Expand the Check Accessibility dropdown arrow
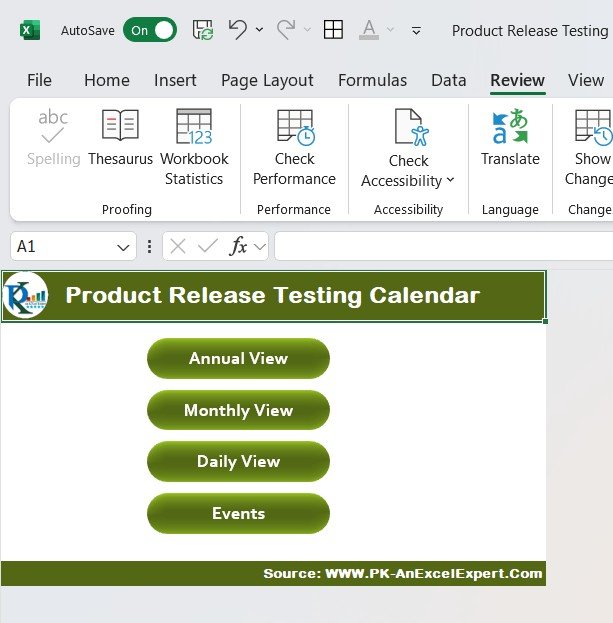613x623 pixels. coord(450,180)
